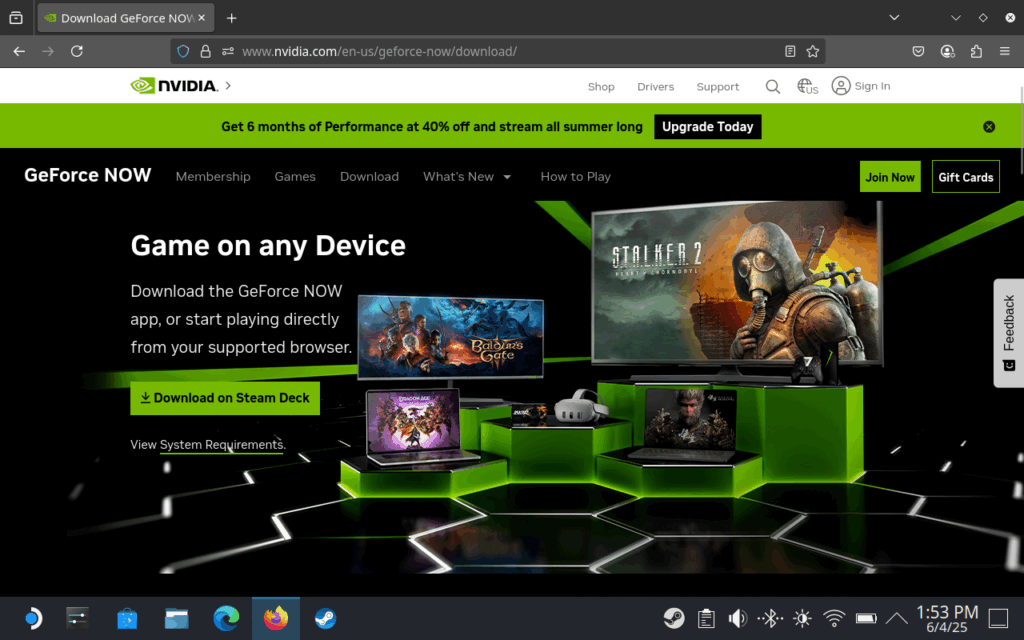The width and height of the screenshot is (1024, 640).
Task: Click the site security padlock icon
Action: (x=205, y=51)
